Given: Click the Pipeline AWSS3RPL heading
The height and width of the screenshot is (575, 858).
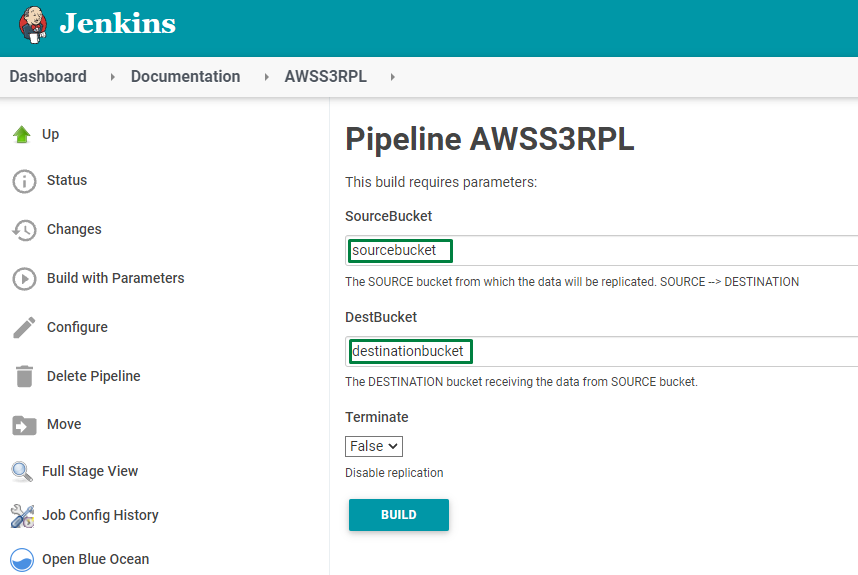Looking at the screenshot, I should coord(490,139).
